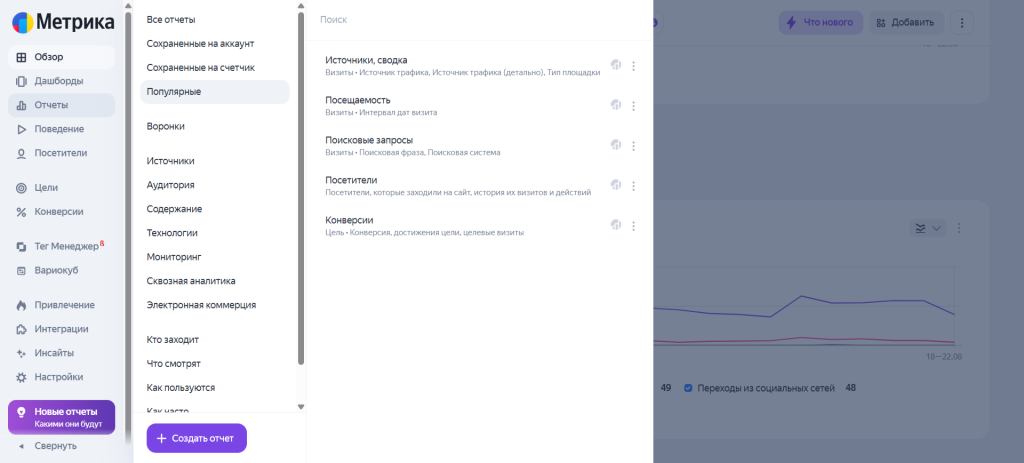Go to Конверсии in the sidebar
The width and height of the screenshot is (1024, 463).
click(58, 212)
